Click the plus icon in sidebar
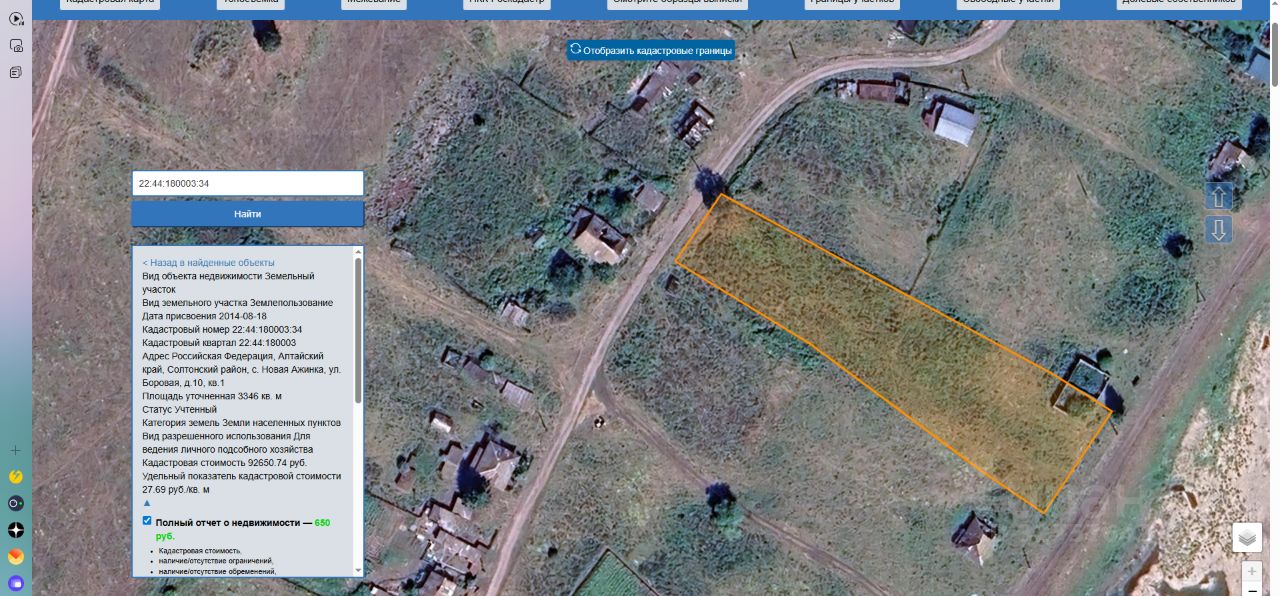 (16, 450)
